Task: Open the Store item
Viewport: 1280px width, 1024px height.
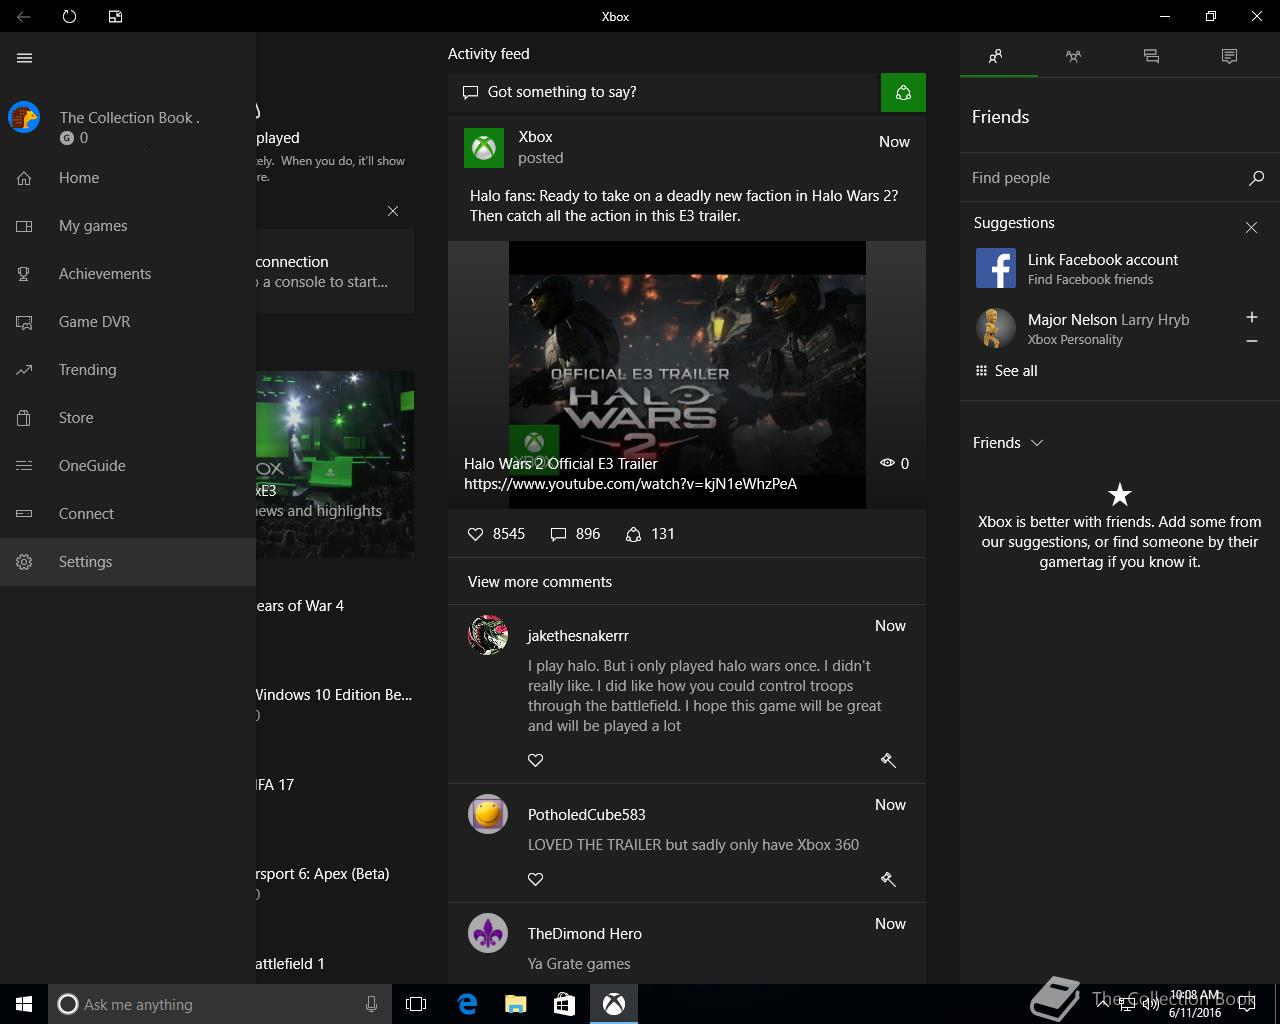Action: 128,418
